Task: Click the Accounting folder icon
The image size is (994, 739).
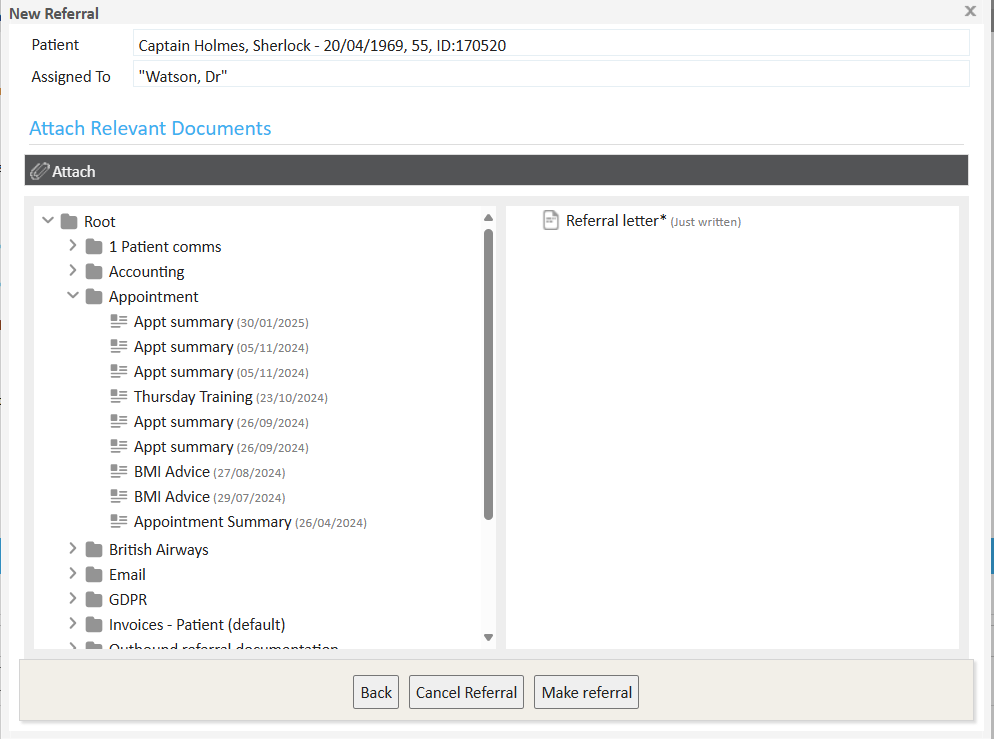Action: [x=94, y=272]
